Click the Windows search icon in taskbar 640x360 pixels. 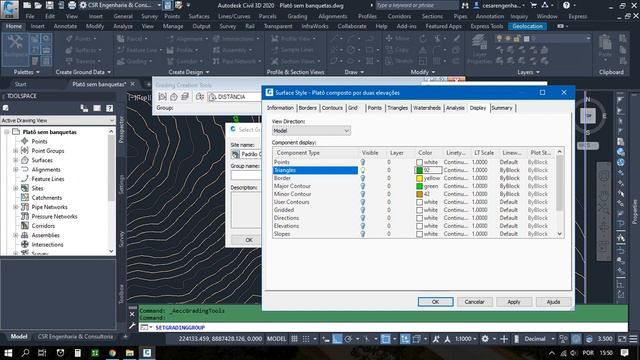click(25, 353)
